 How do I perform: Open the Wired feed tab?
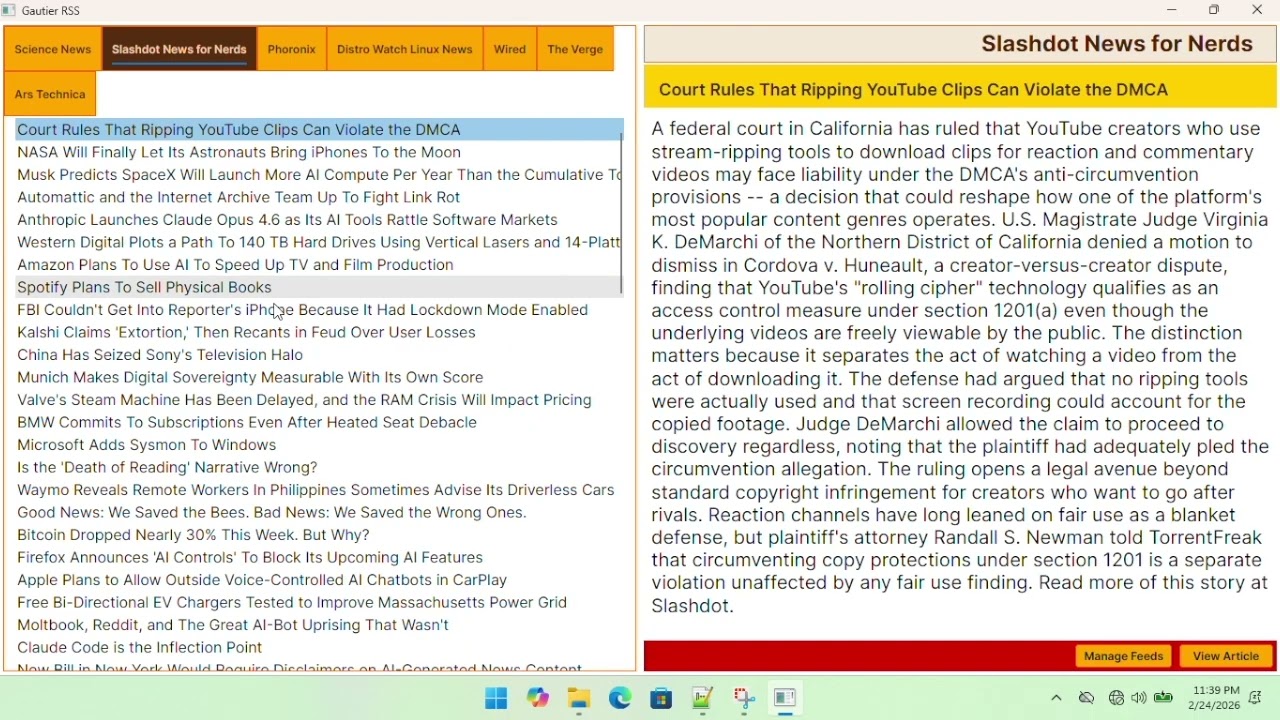point(511,50)
